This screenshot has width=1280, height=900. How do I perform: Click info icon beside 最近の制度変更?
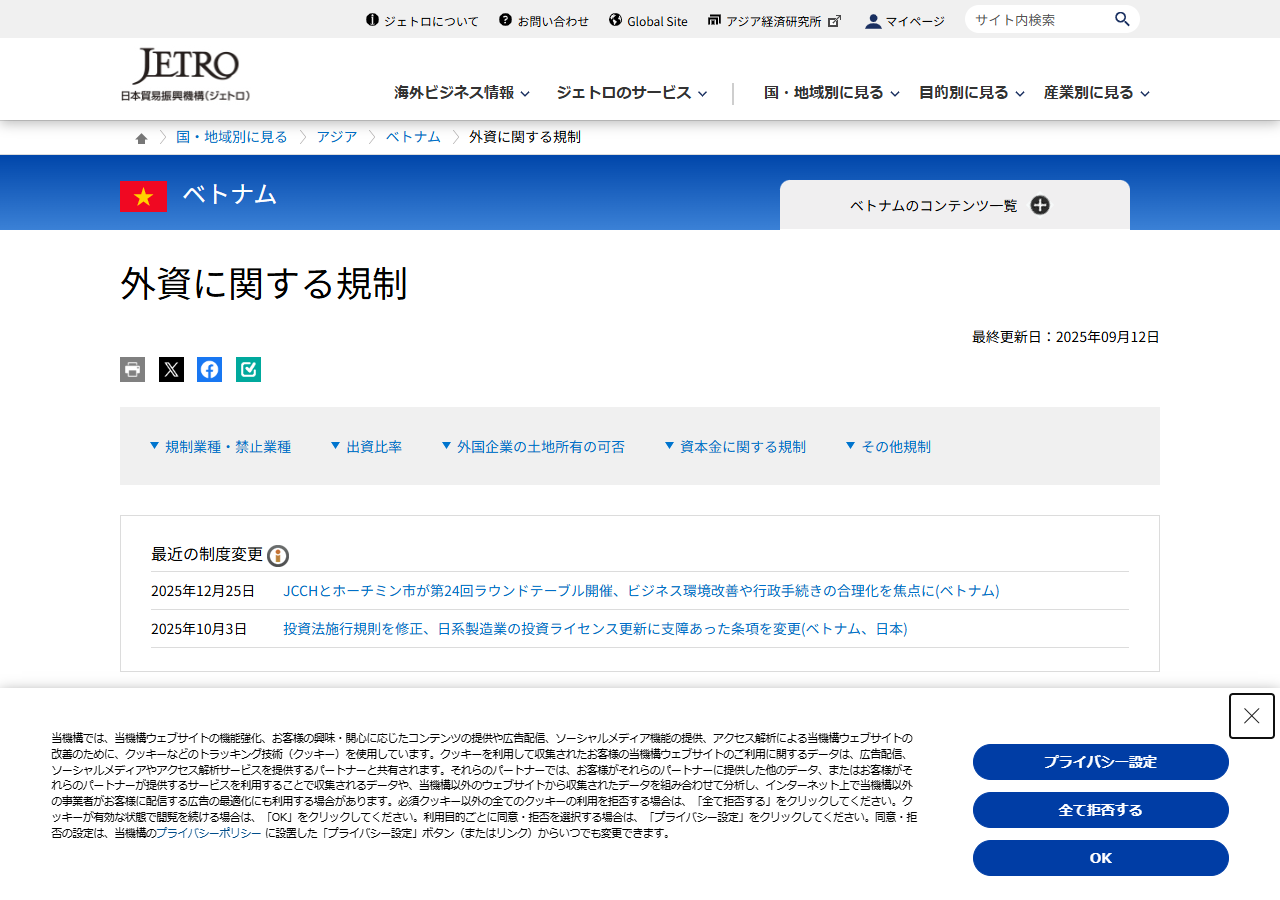278,556
